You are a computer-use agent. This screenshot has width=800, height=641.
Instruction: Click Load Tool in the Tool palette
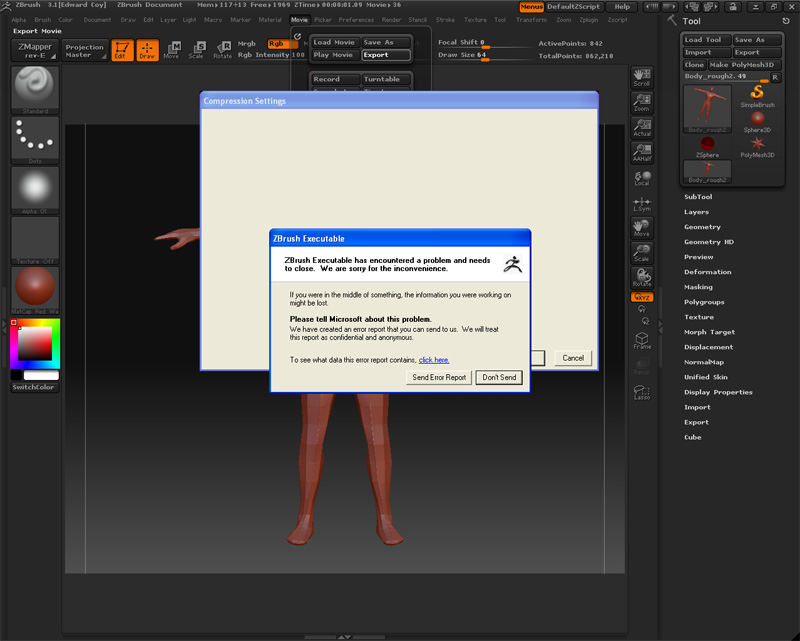coord(706,40)
